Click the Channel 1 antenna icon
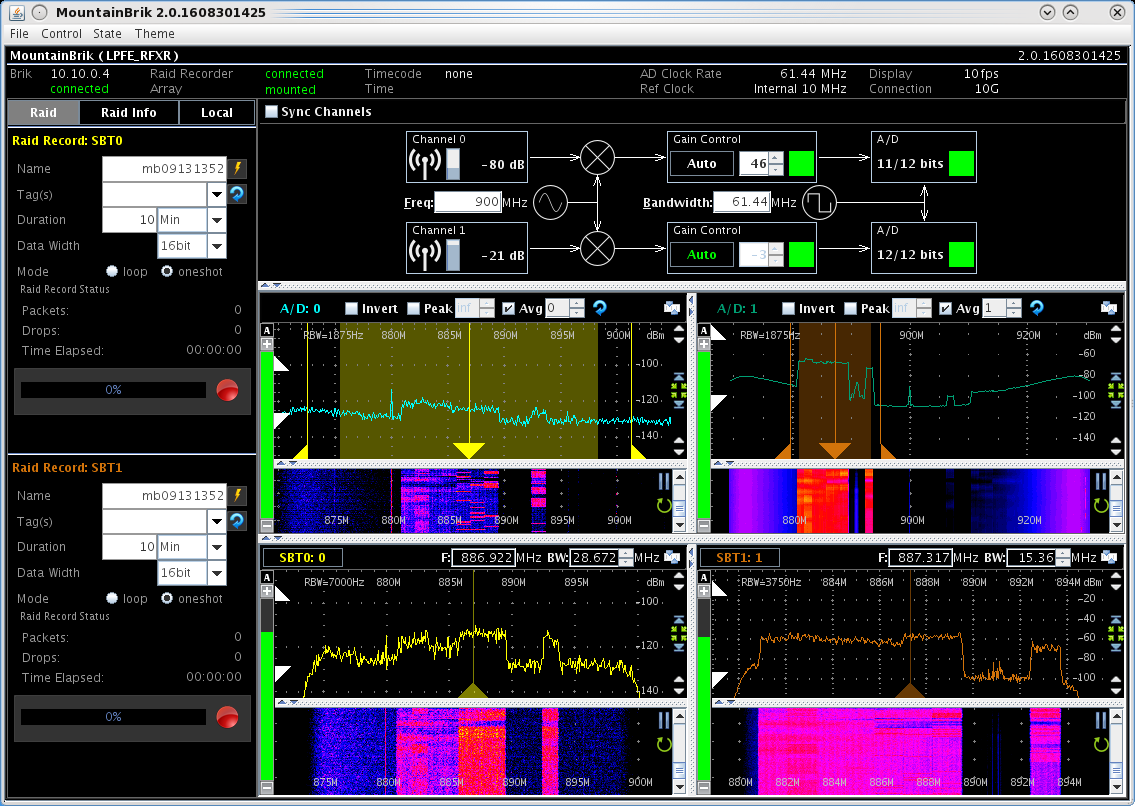 click(425, 254)
